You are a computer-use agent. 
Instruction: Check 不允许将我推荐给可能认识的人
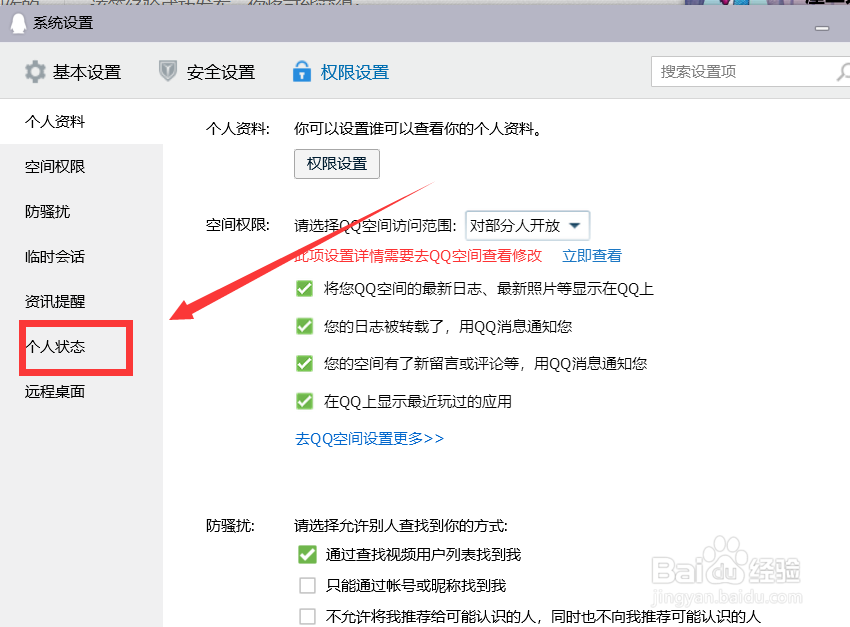coord(307,616)
